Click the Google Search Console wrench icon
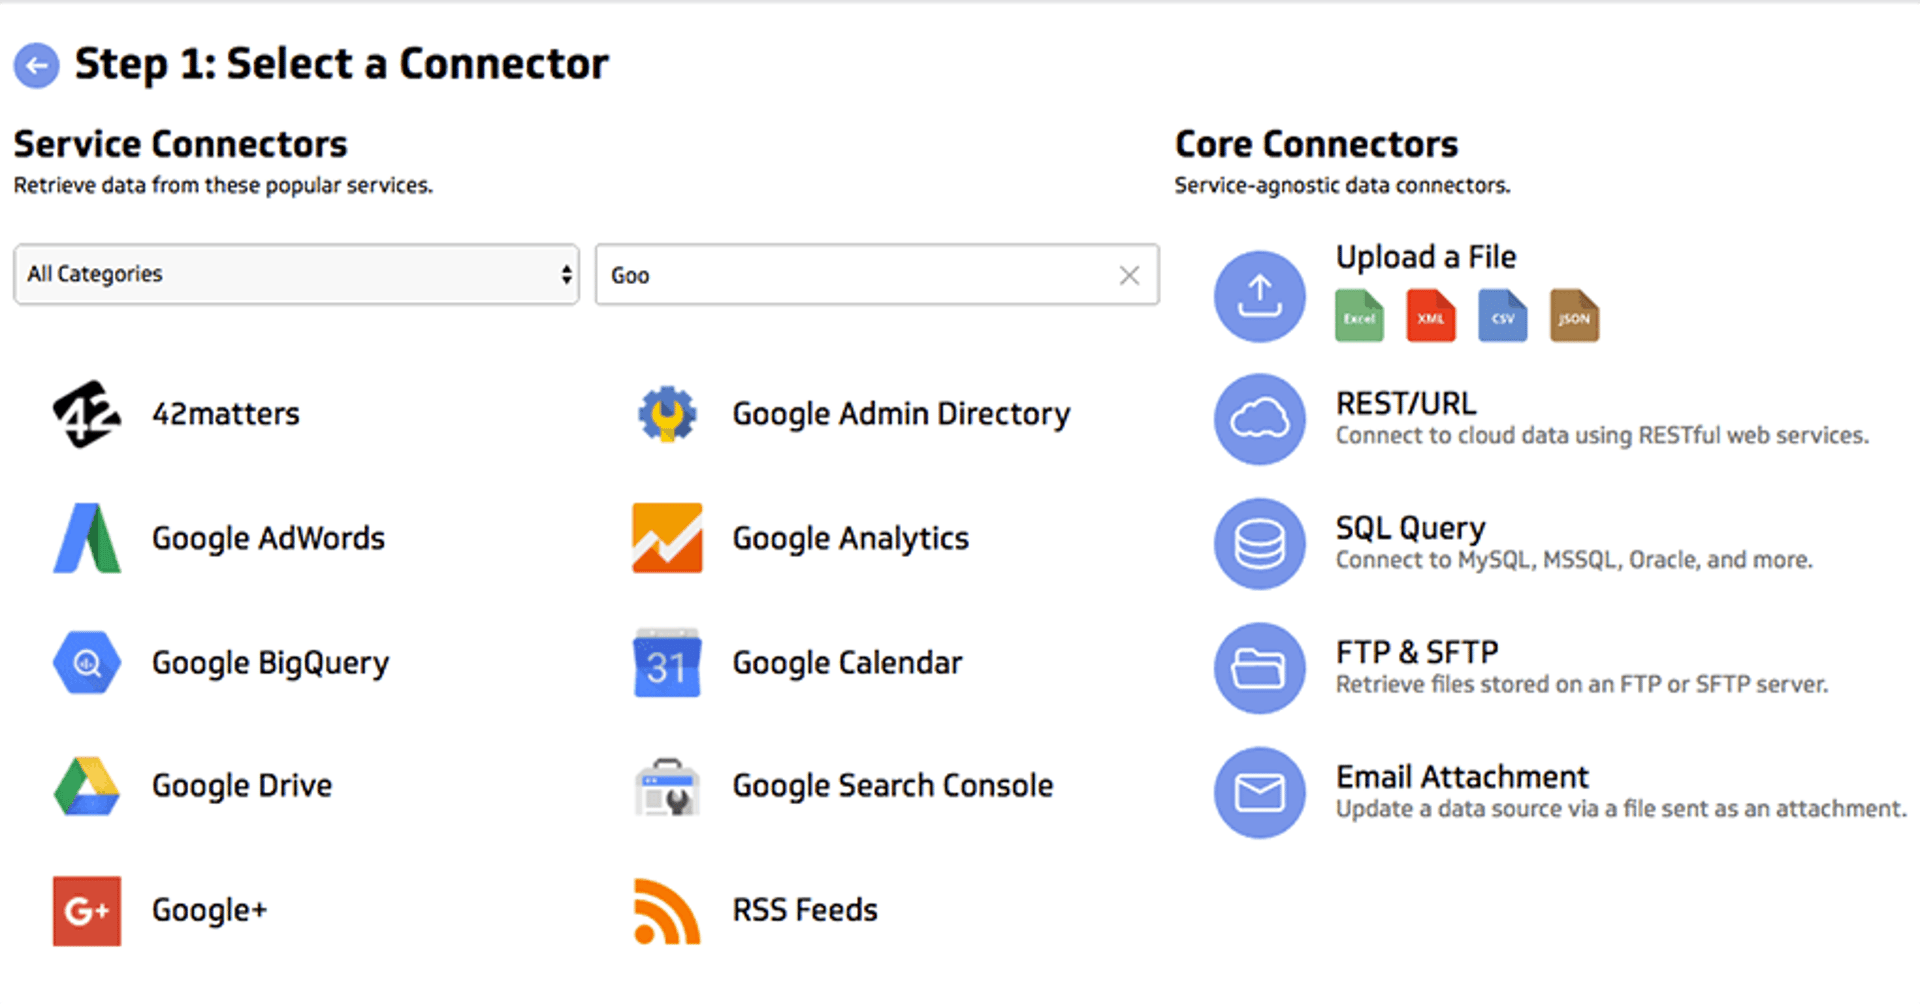The image size is (1920, 1006). [x=666, y=787]
